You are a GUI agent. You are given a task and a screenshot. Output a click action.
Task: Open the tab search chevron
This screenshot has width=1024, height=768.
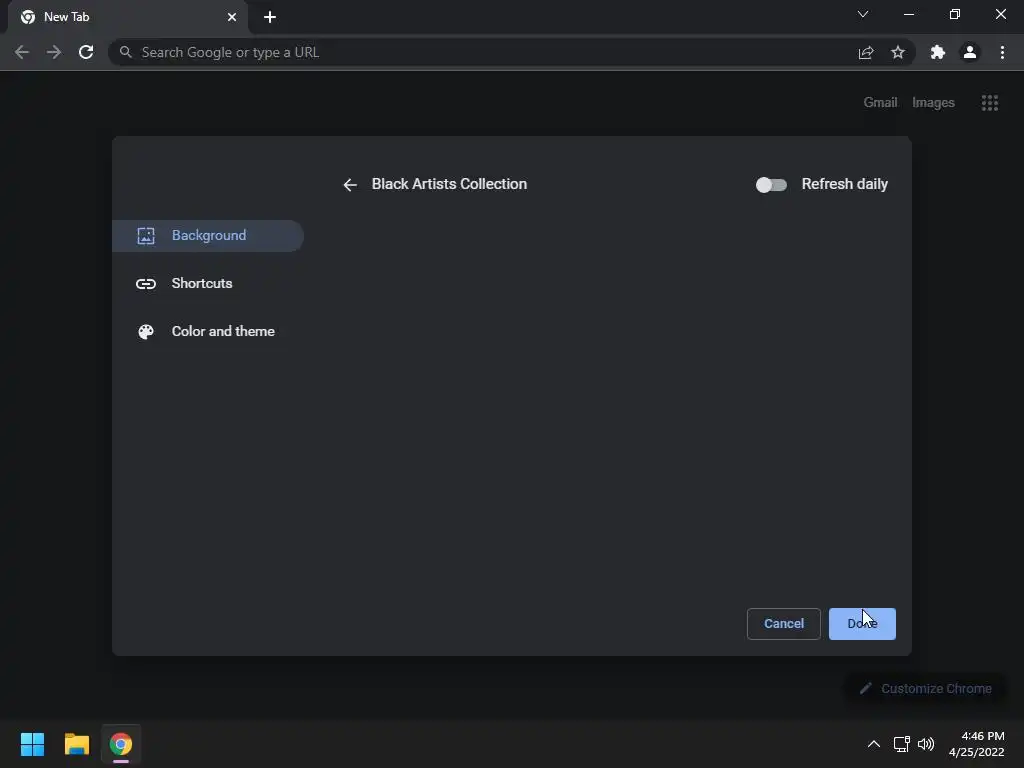click(x=863, y=14)
